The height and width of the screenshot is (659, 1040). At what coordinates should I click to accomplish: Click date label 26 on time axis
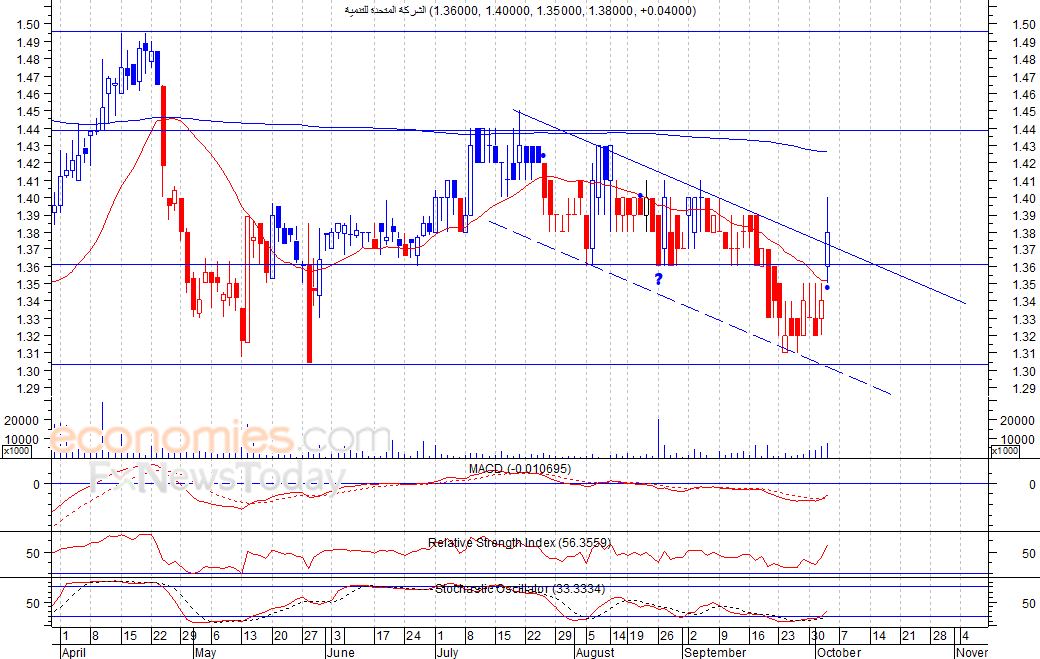[667, 636]
